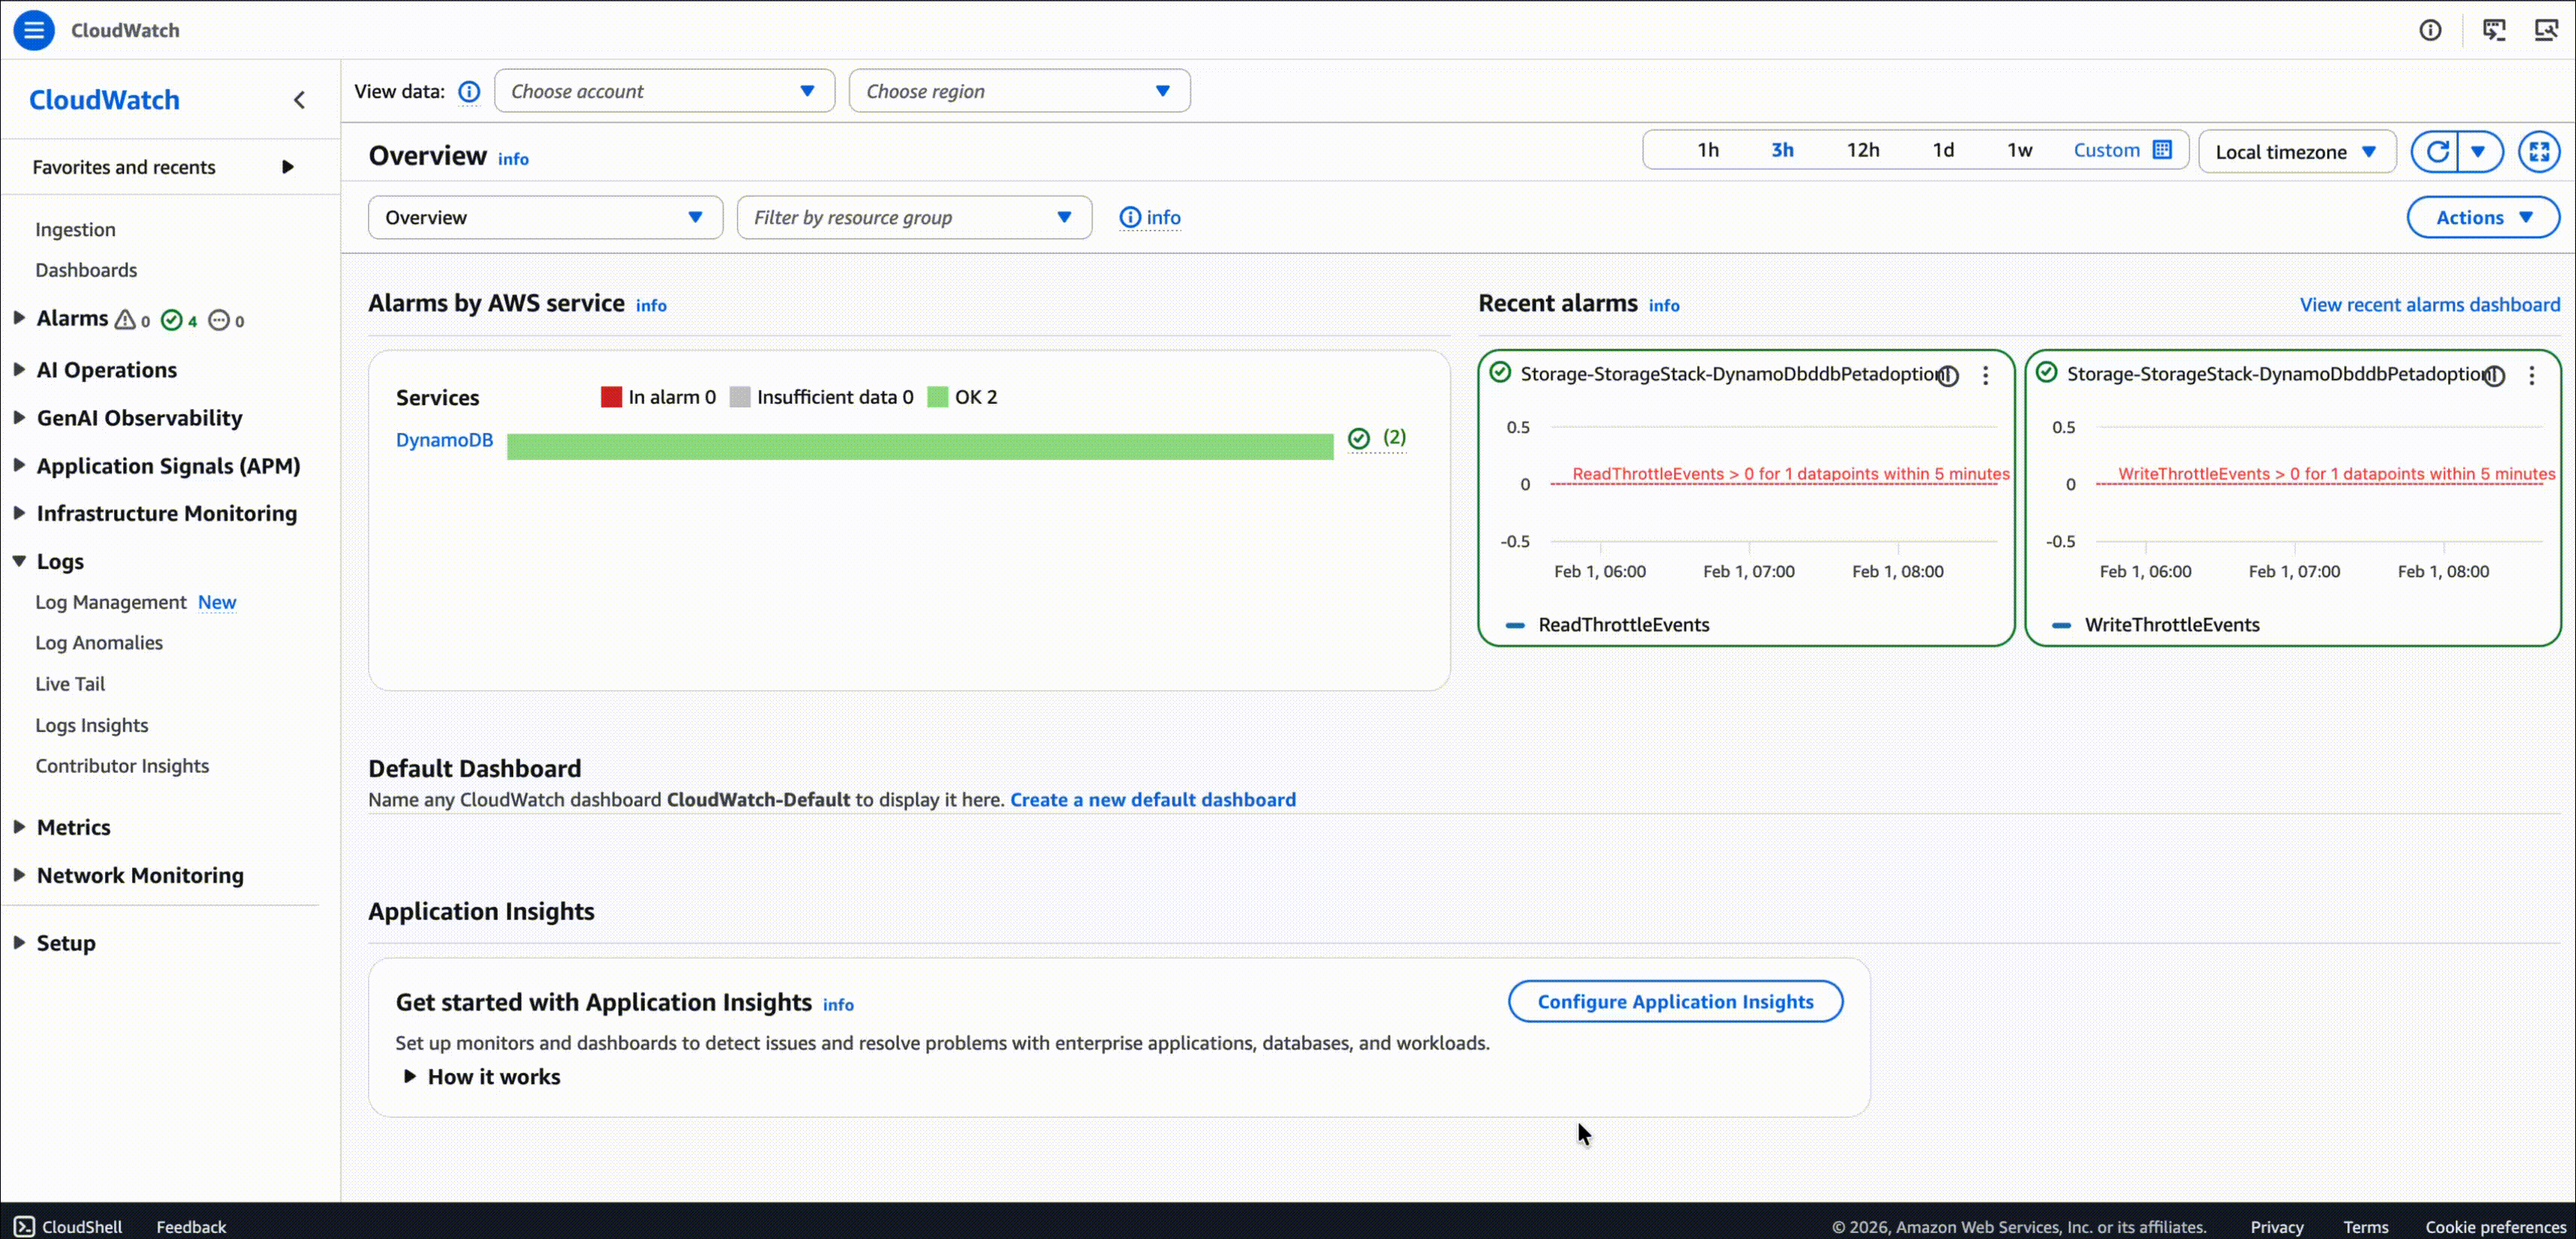Open the Choose region dropdown
Image resolution: width=2576 pixels, height=1239 pixels.
point(1019,91)
